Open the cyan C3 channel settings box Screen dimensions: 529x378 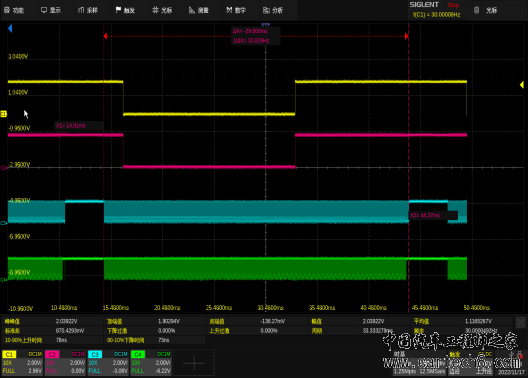(x=108, y=363)
